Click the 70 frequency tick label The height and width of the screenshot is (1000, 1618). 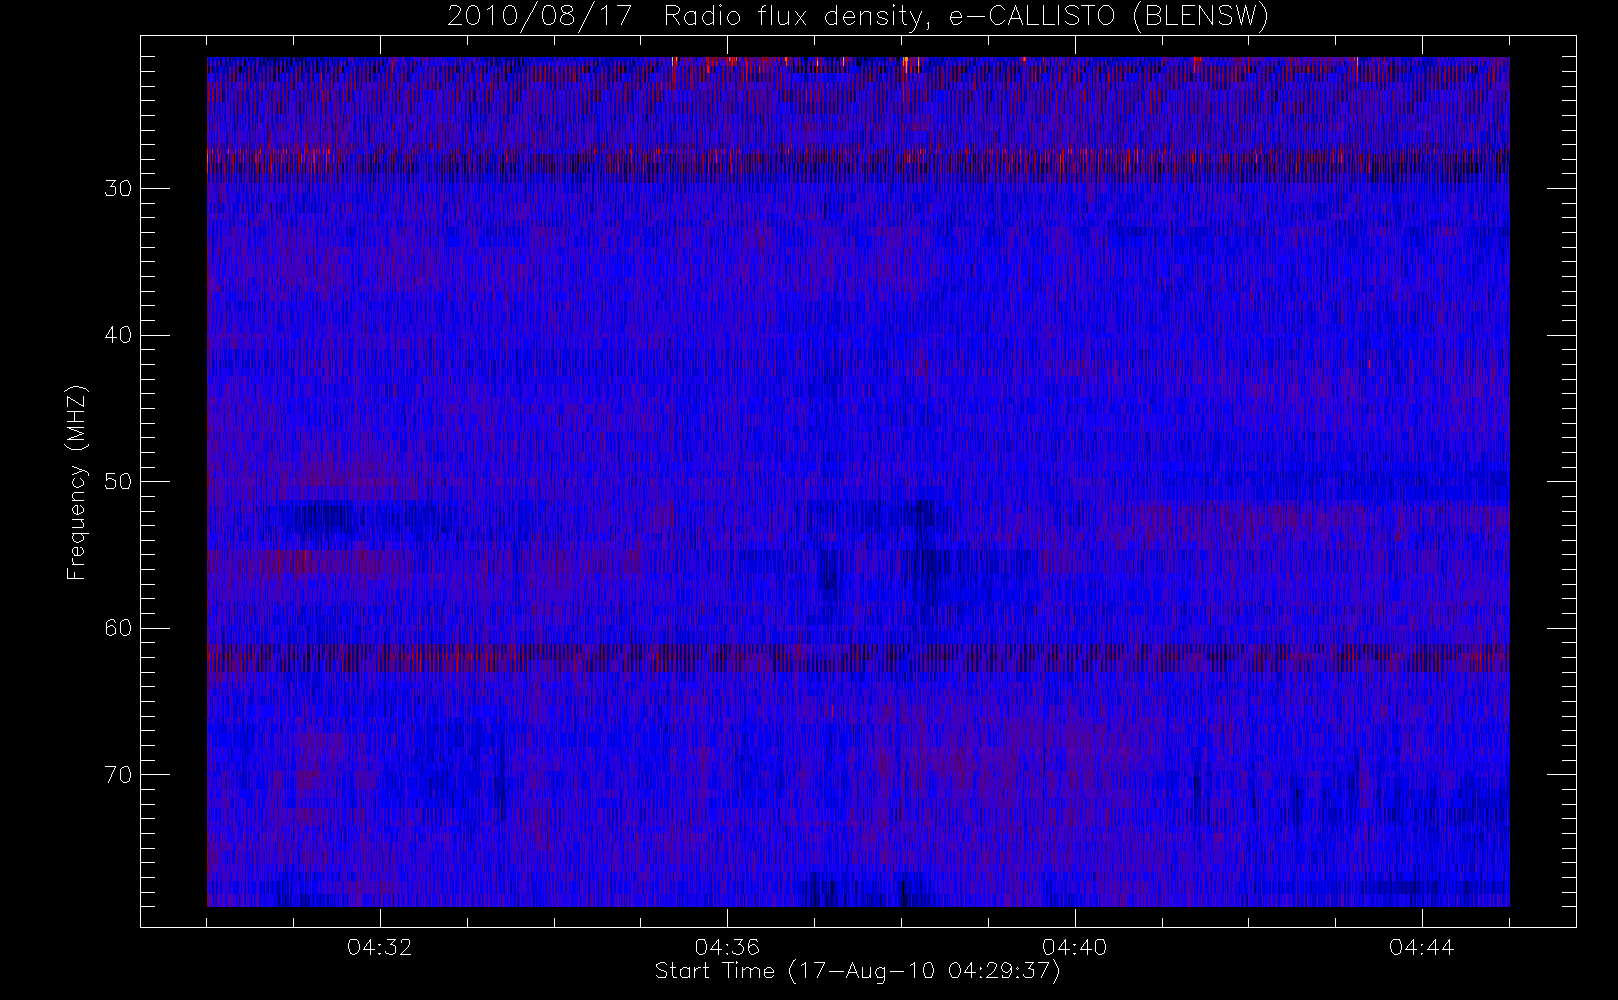[x=118, y=775]
